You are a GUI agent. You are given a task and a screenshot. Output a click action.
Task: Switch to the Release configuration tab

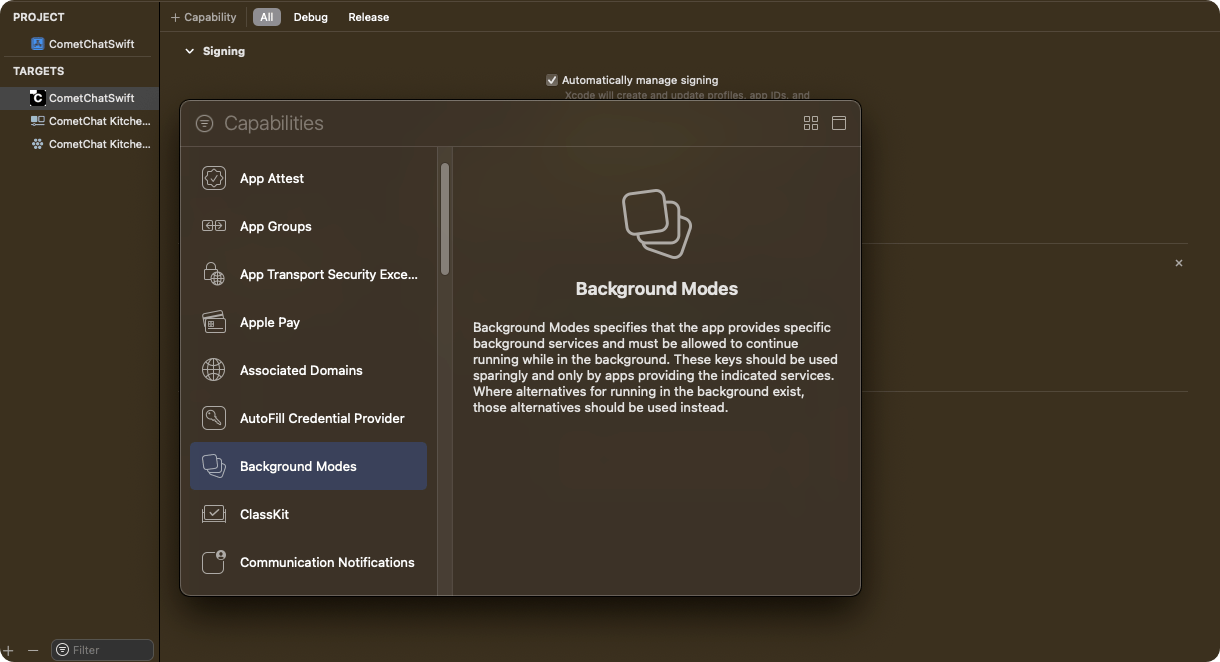(368, 17)
